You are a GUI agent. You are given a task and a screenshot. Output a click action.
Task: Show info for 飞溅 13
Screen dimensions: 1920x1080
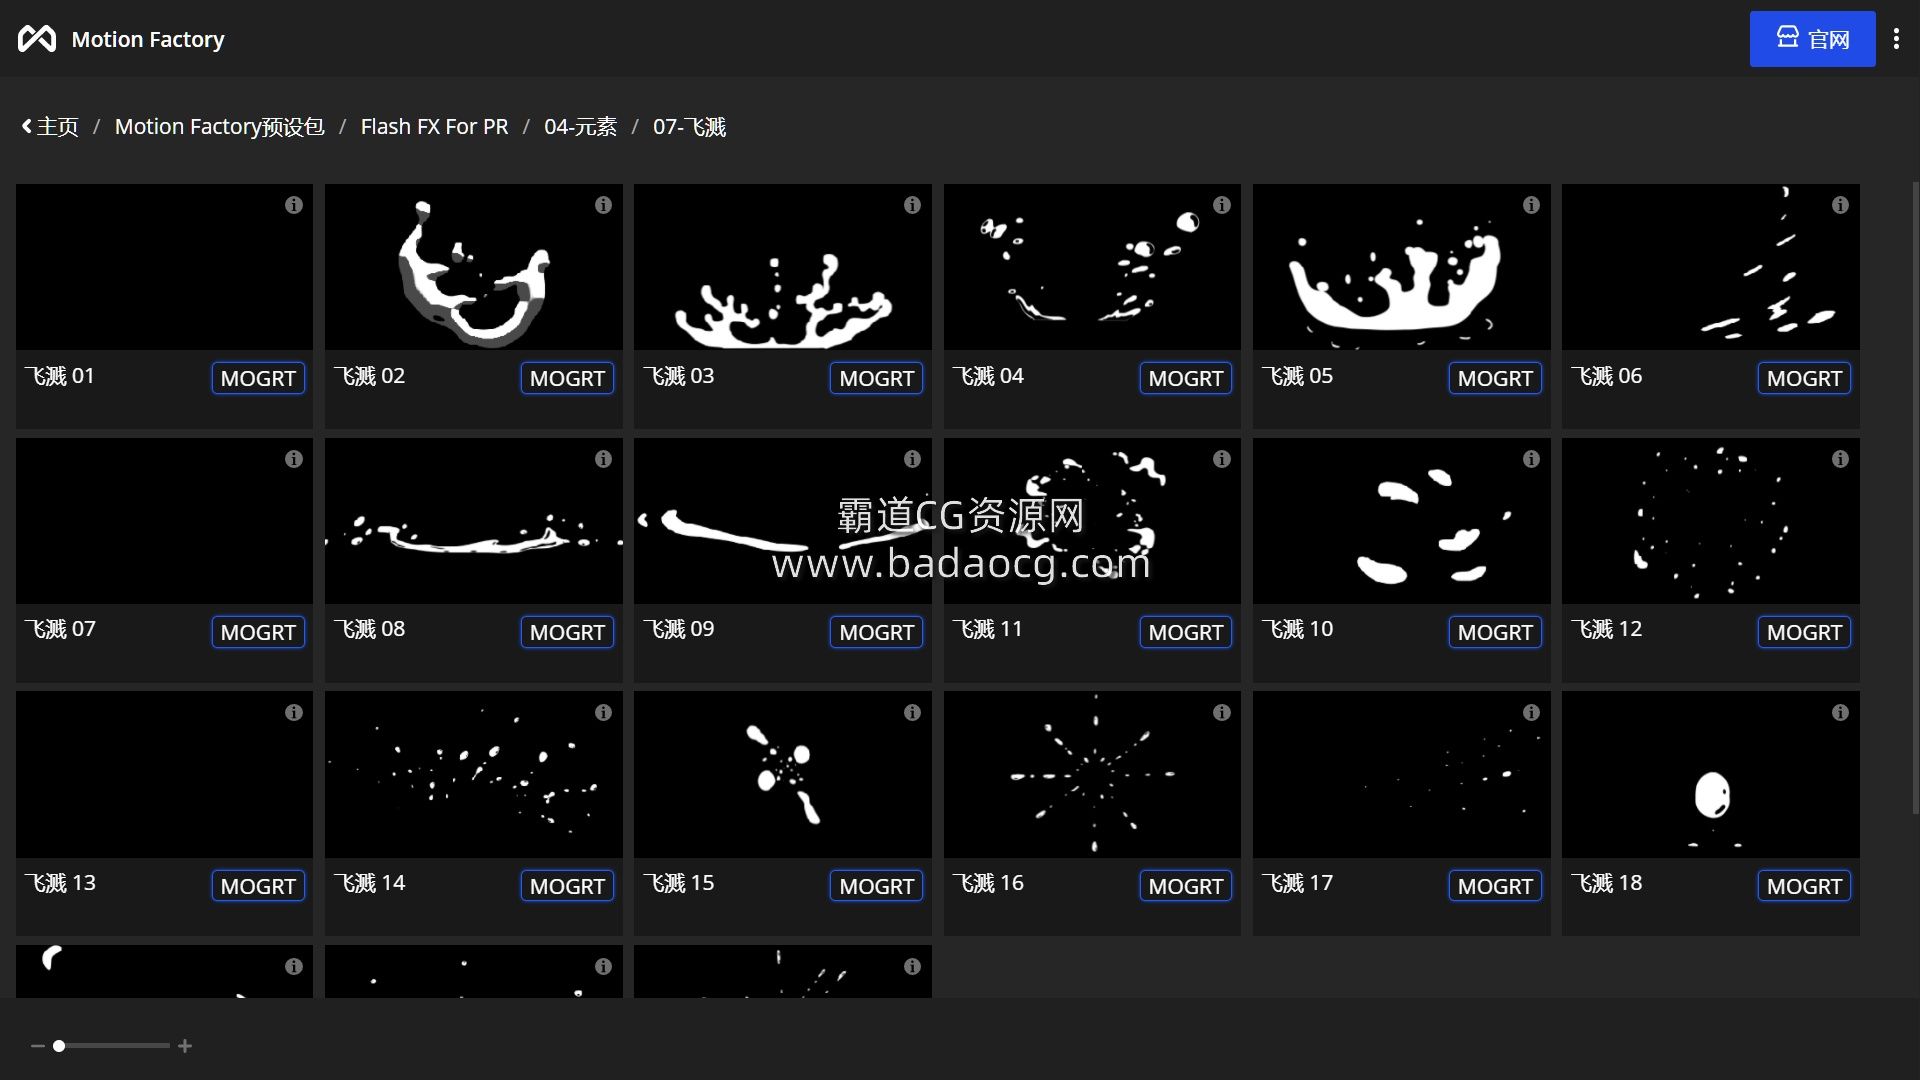293,713
